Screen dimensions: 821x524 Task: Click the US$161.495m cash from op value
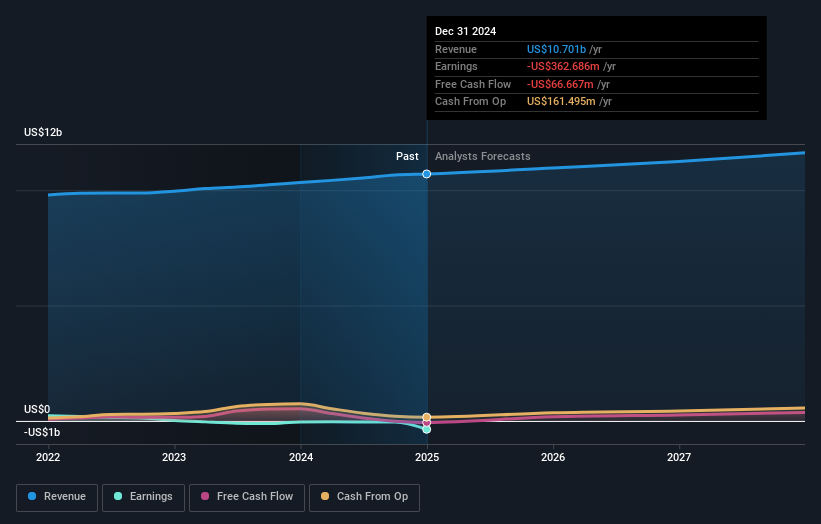point(561,102)
